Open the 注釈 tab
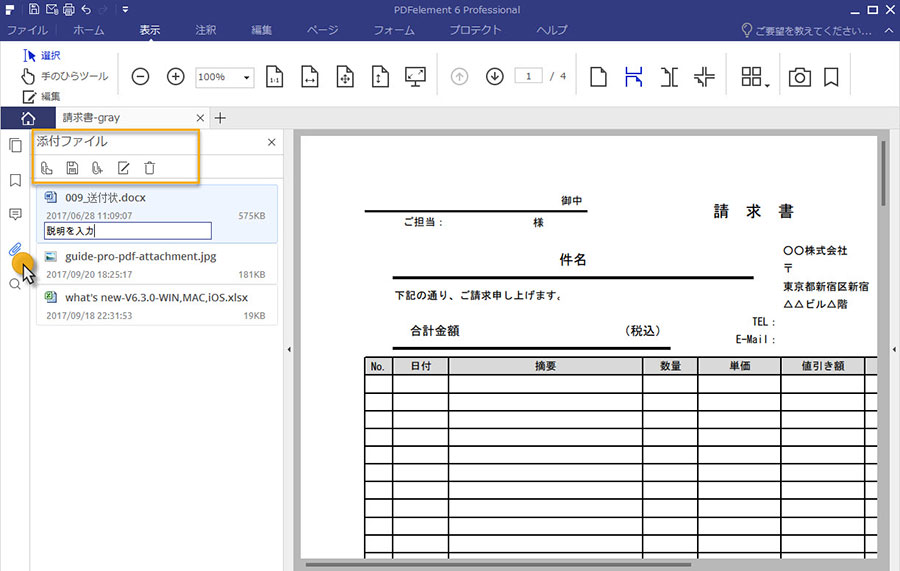 coord(205,30)
